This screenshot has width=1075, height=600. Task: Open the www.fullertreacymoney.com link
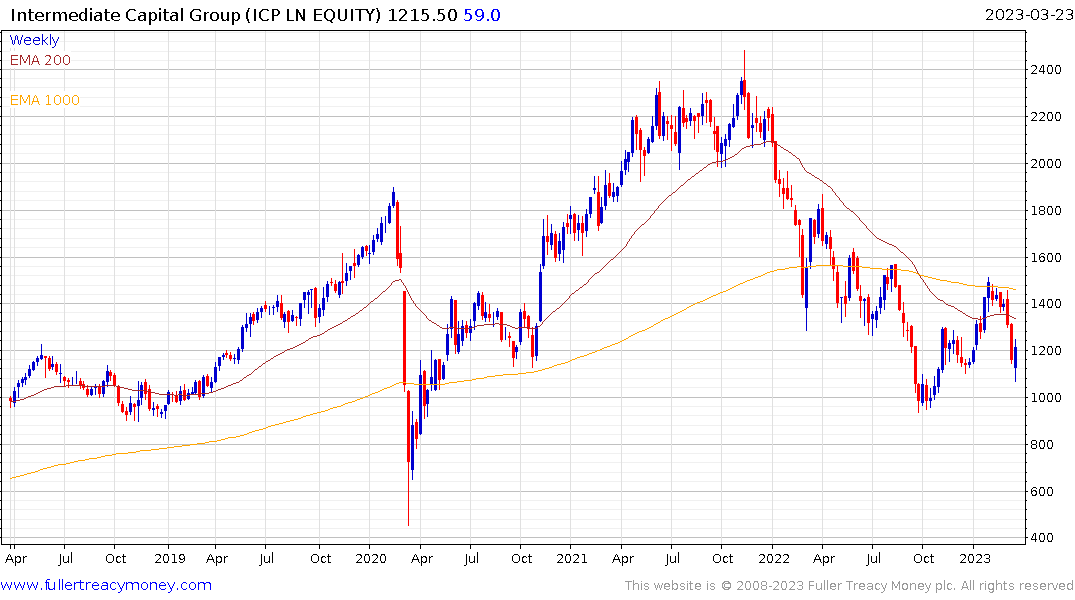click(106, 585)
